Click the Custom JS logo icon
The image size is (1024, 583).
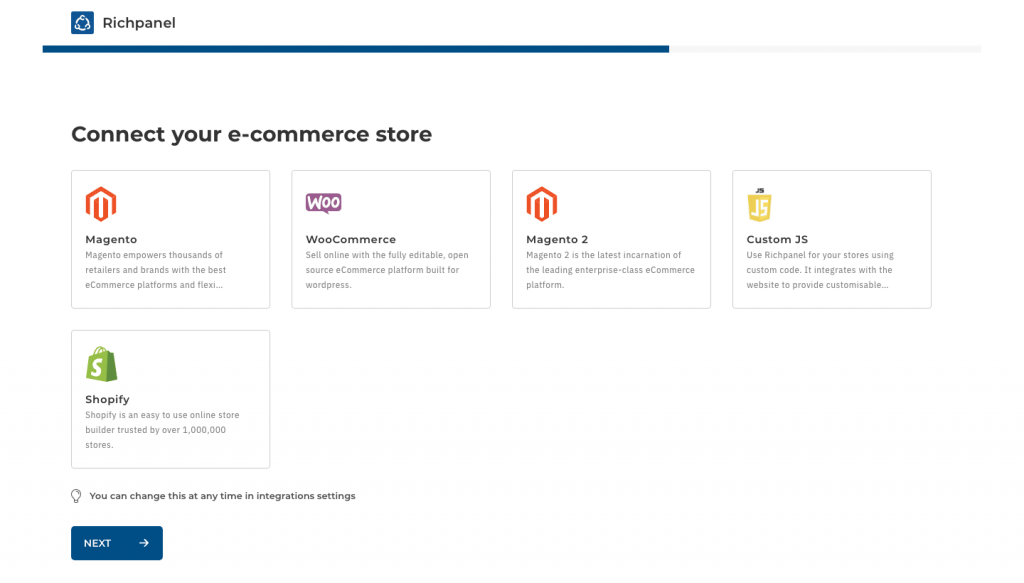pyautogui.click(x=762, y=203)
